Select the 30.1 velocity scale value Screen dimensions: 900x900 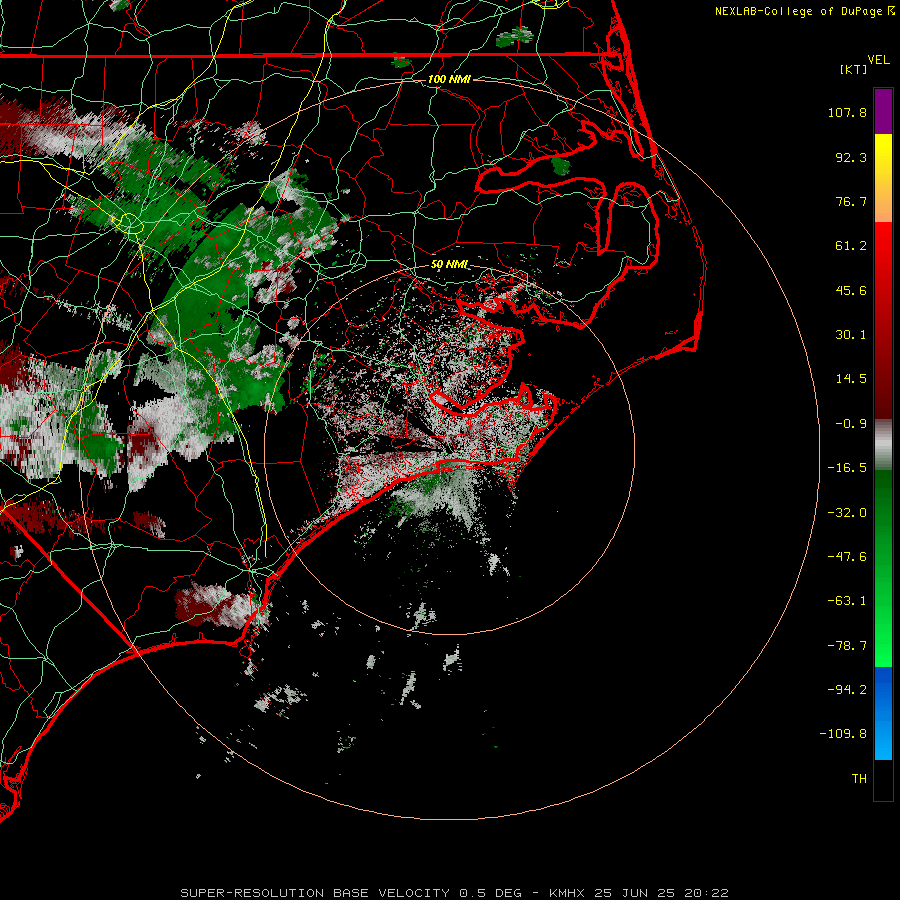851,335
